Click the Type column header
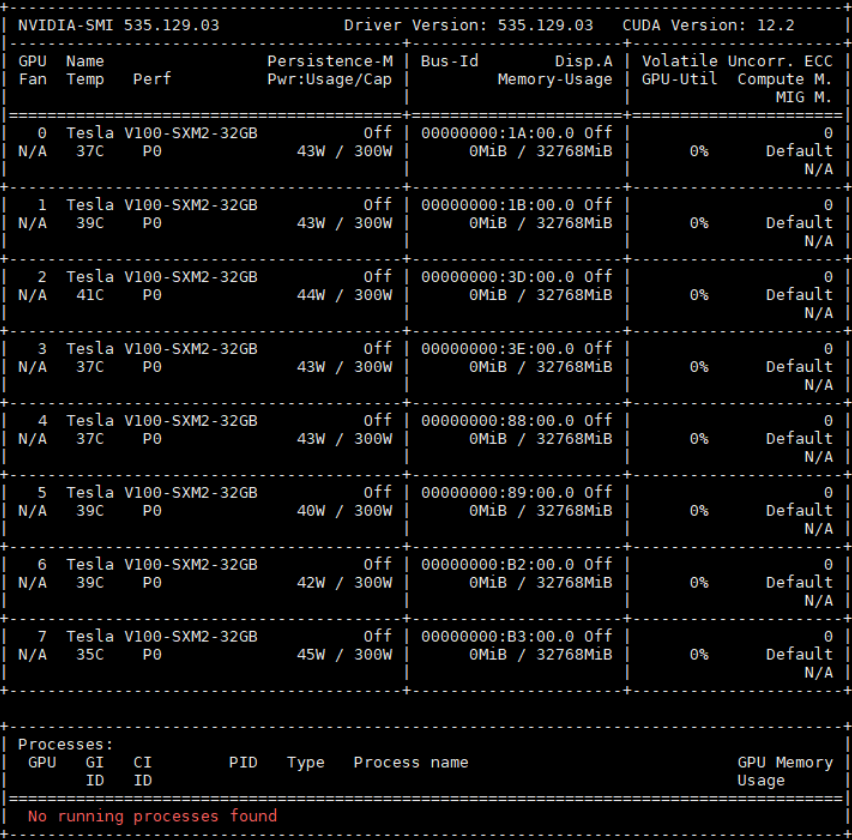The image size is (852, 840). pyautogui.click(x=306, y=763)
